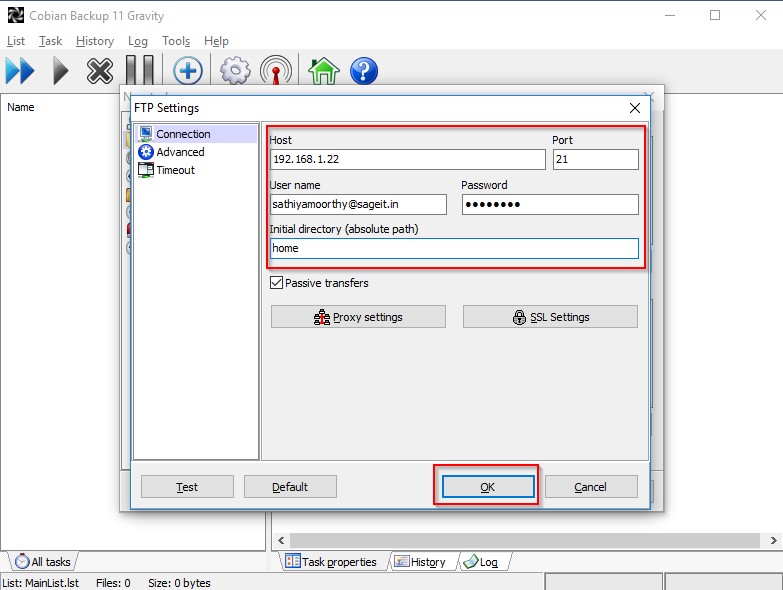783x590 pixels.
Task: Click the remote connection antenna icon
Action: [275, 71]
